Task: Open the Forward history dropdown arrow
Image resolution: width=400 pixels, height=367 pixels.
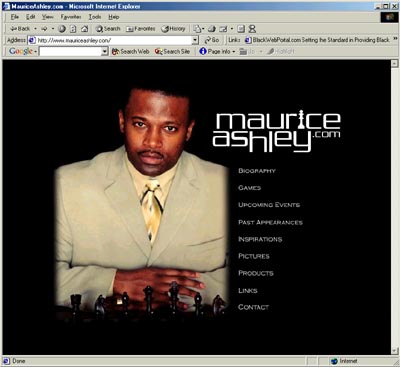Action: pyautogui.click(x=53, y=29)
